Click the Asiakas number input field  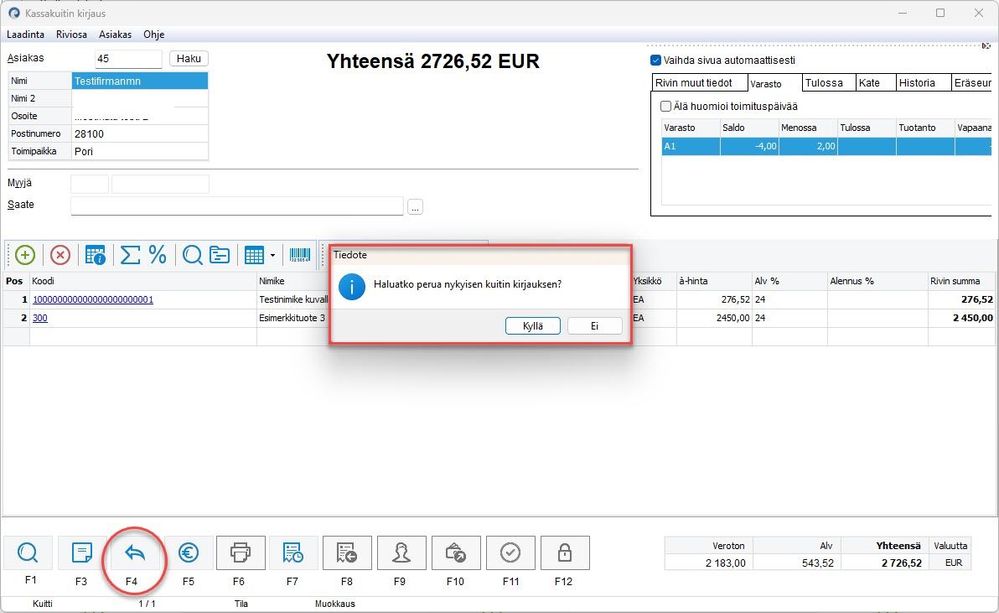point(128,59)
